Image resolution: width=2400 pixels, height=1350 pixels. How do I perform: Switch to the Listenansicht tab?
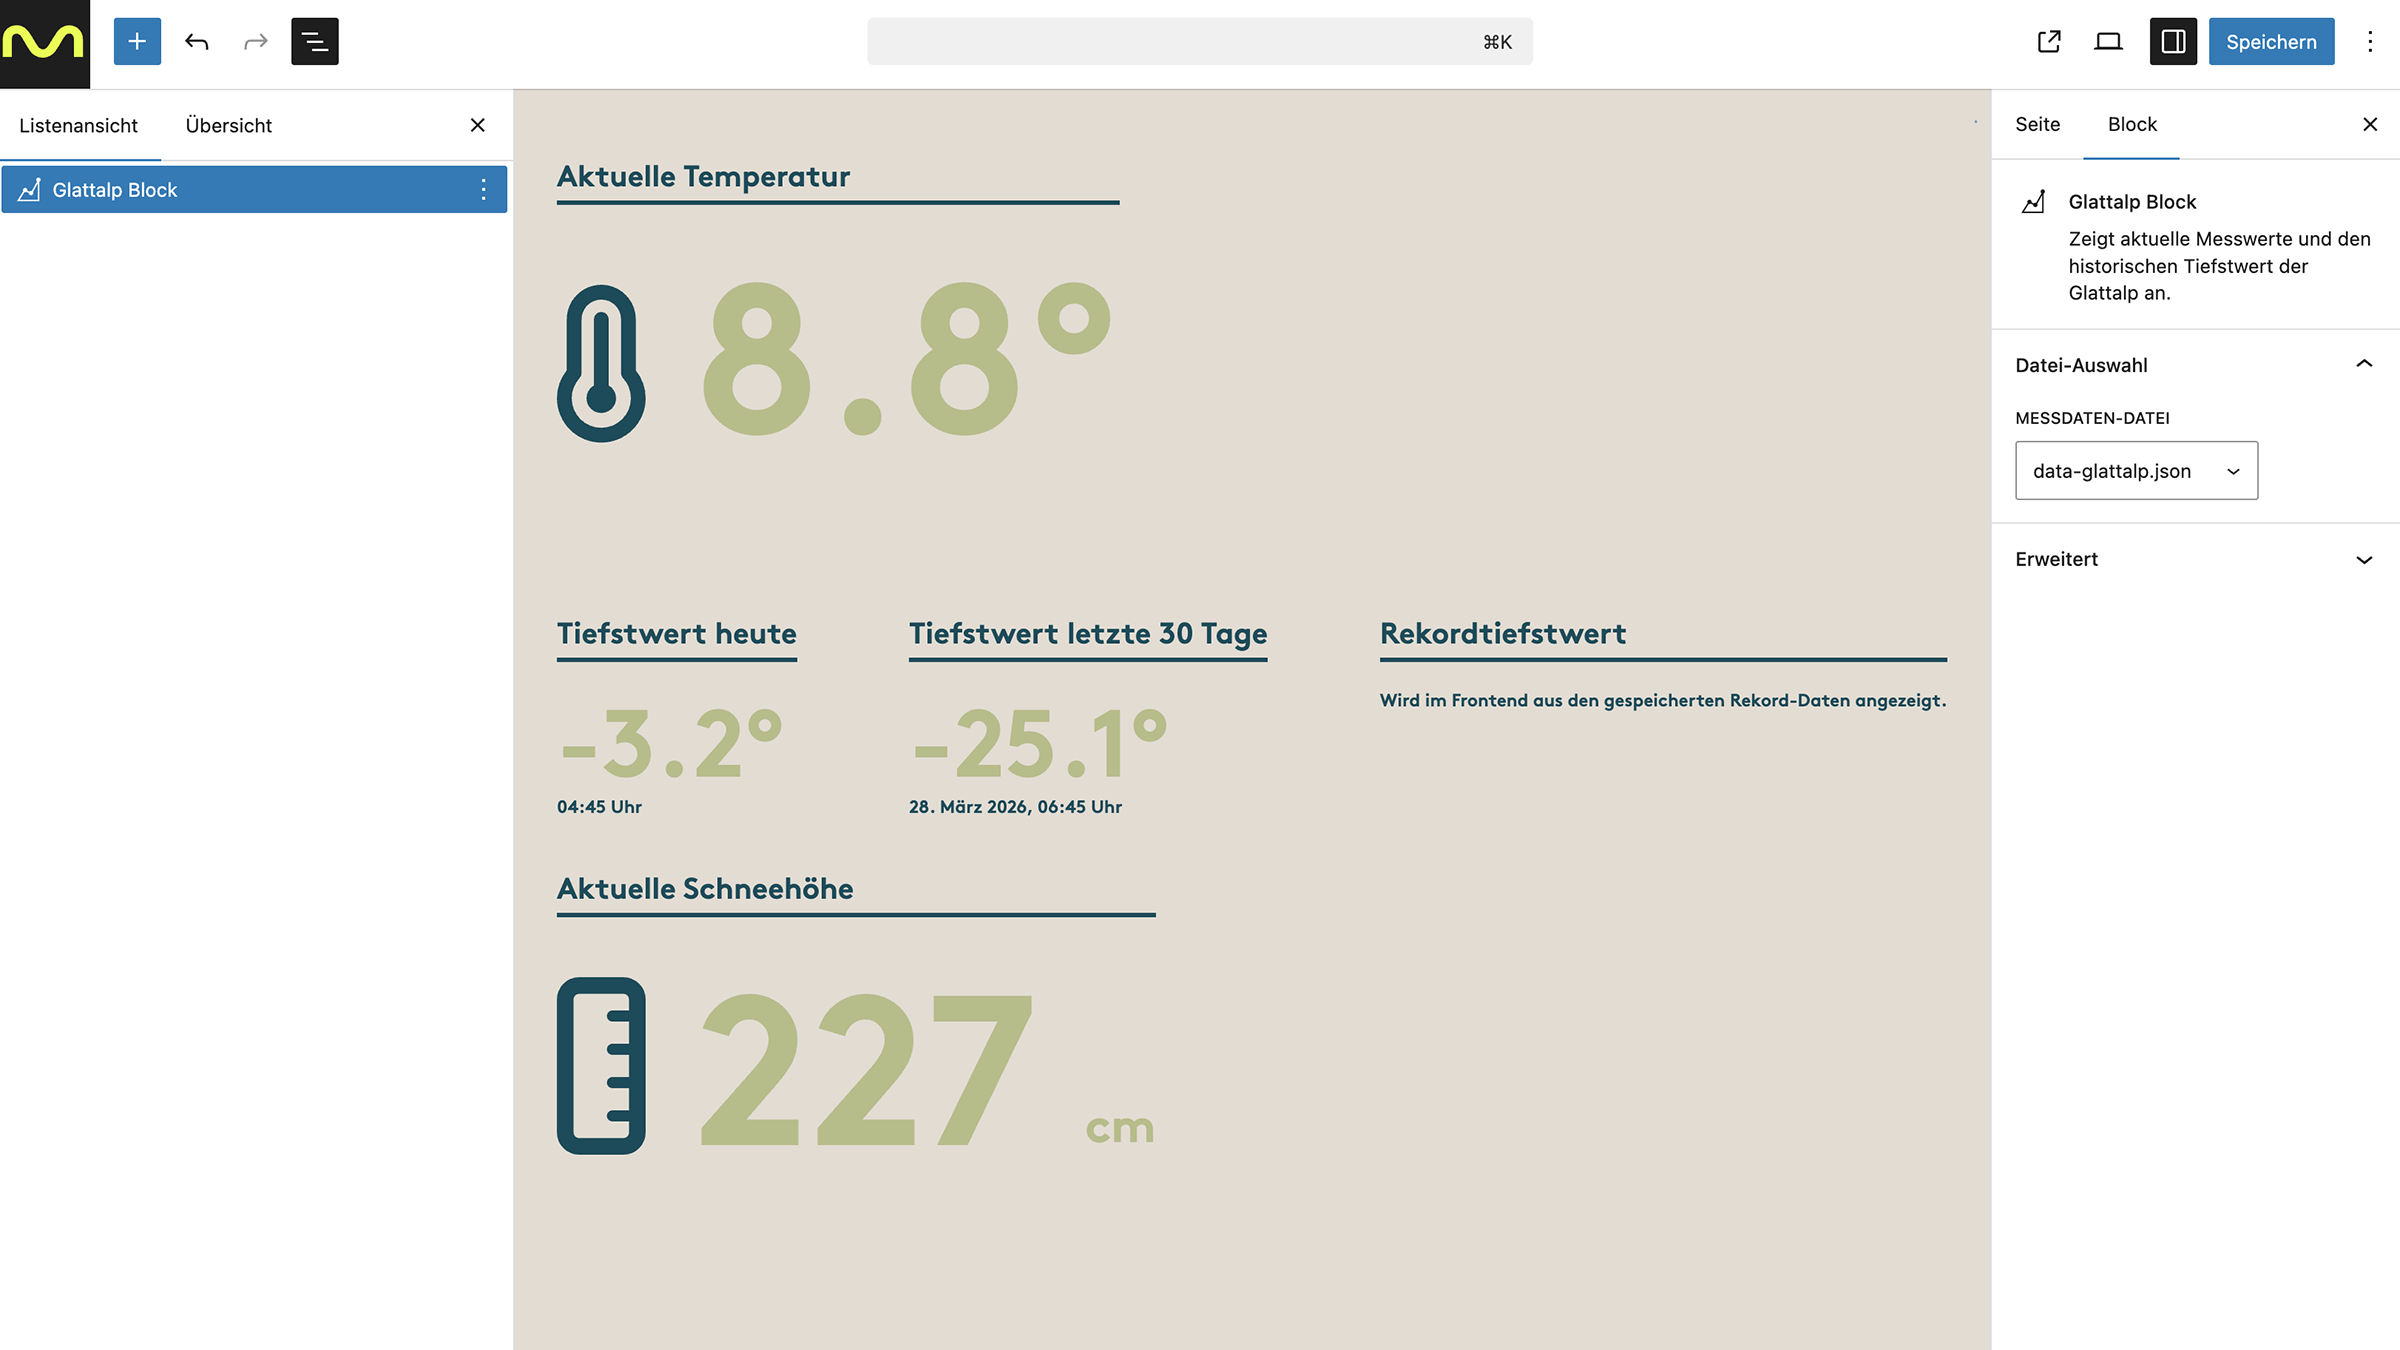pos(79,125)
